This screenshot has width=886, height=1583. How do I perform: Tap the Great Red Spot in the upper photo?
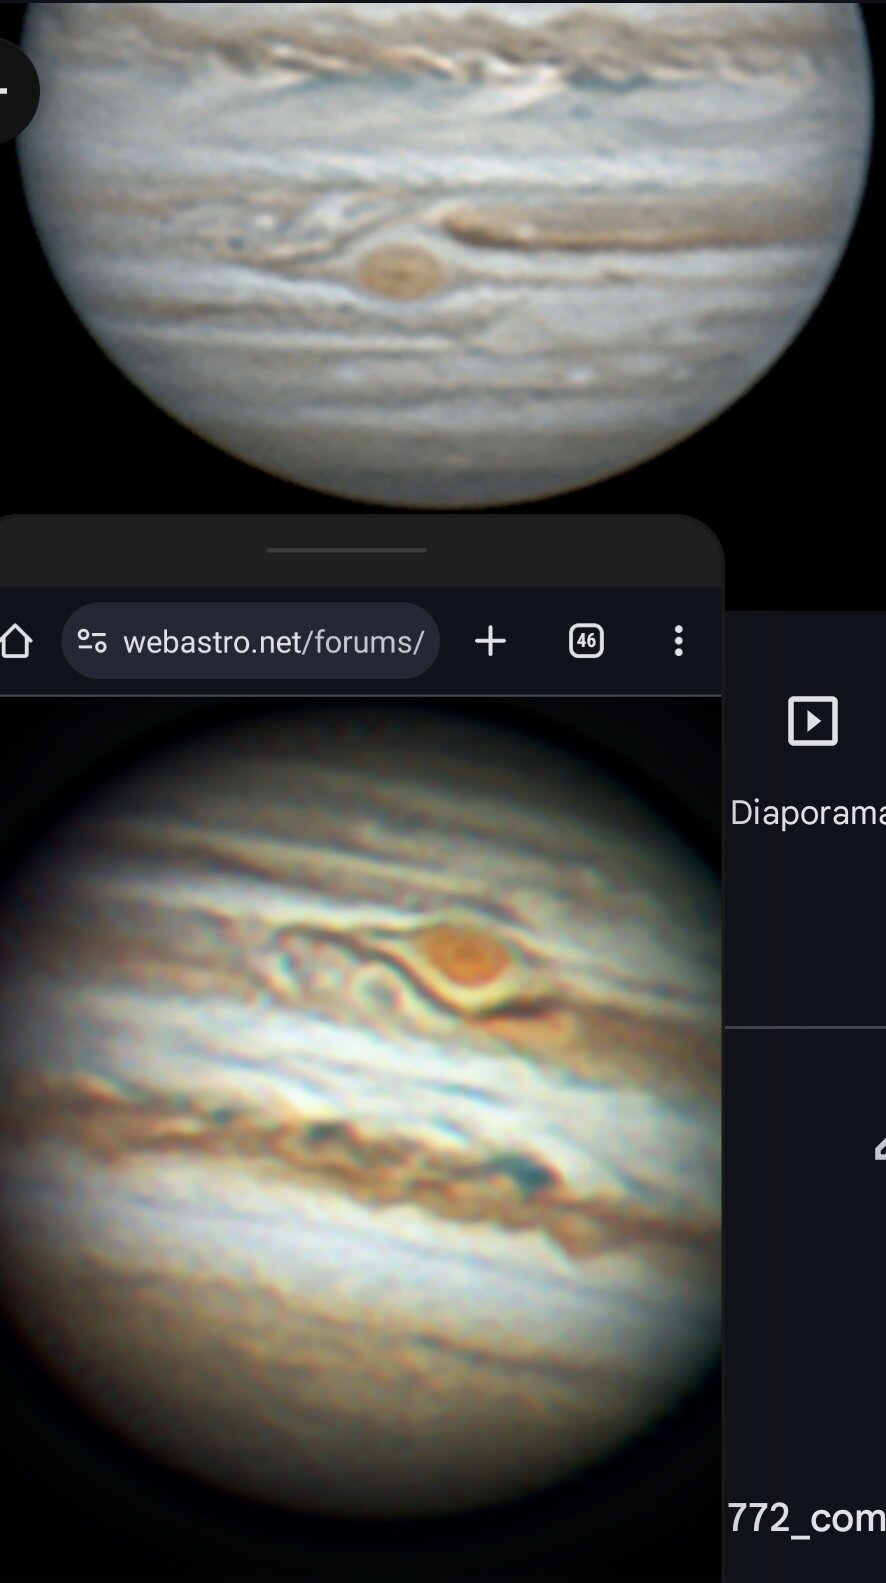pyautogui.click(x=400, y=270)
